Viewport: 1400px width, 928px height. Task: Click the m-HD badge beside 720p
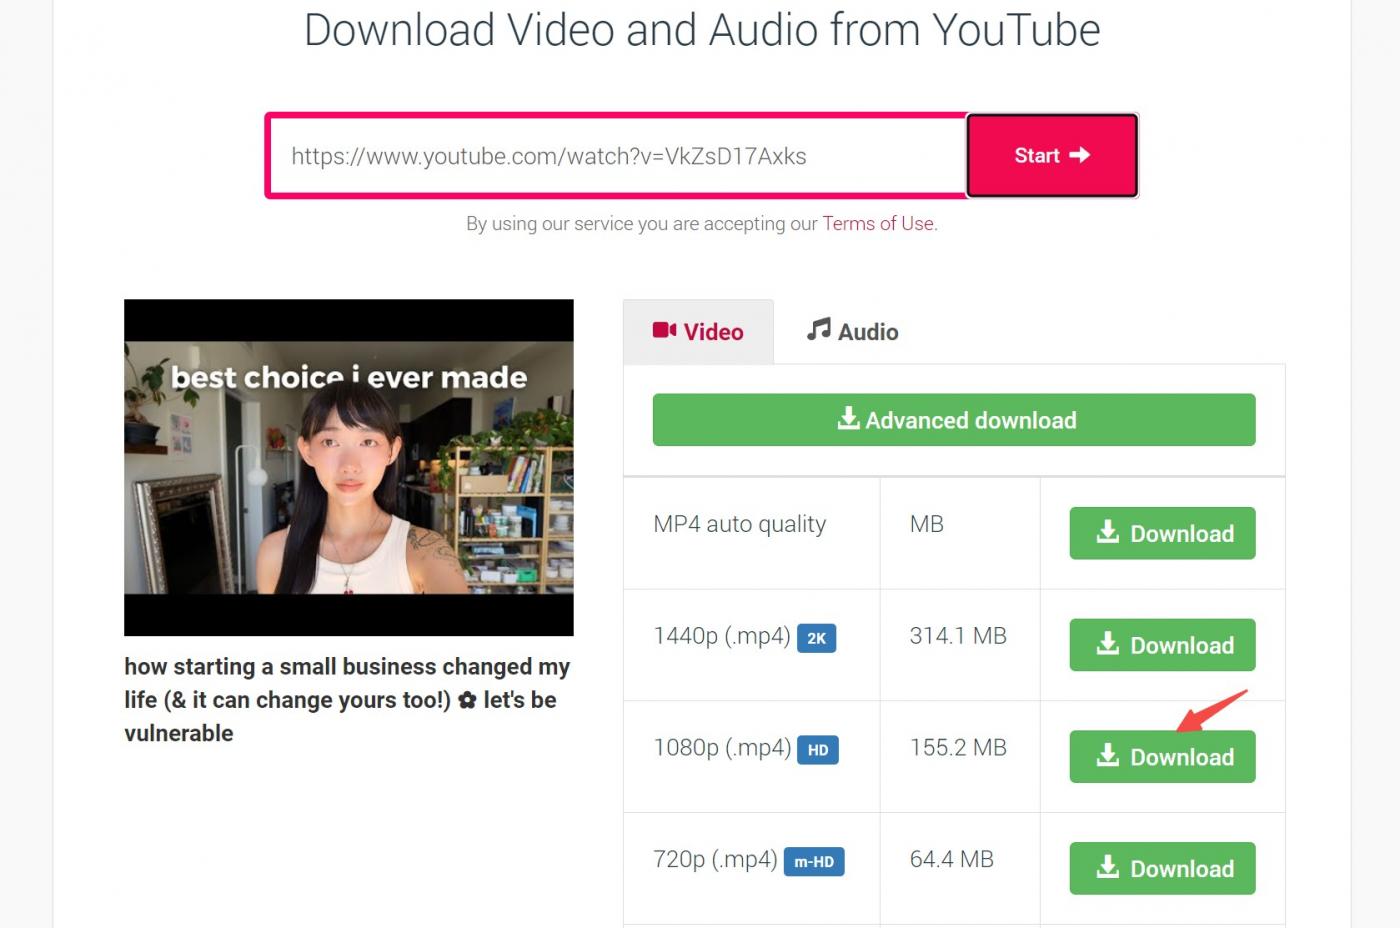pos(813,862)
